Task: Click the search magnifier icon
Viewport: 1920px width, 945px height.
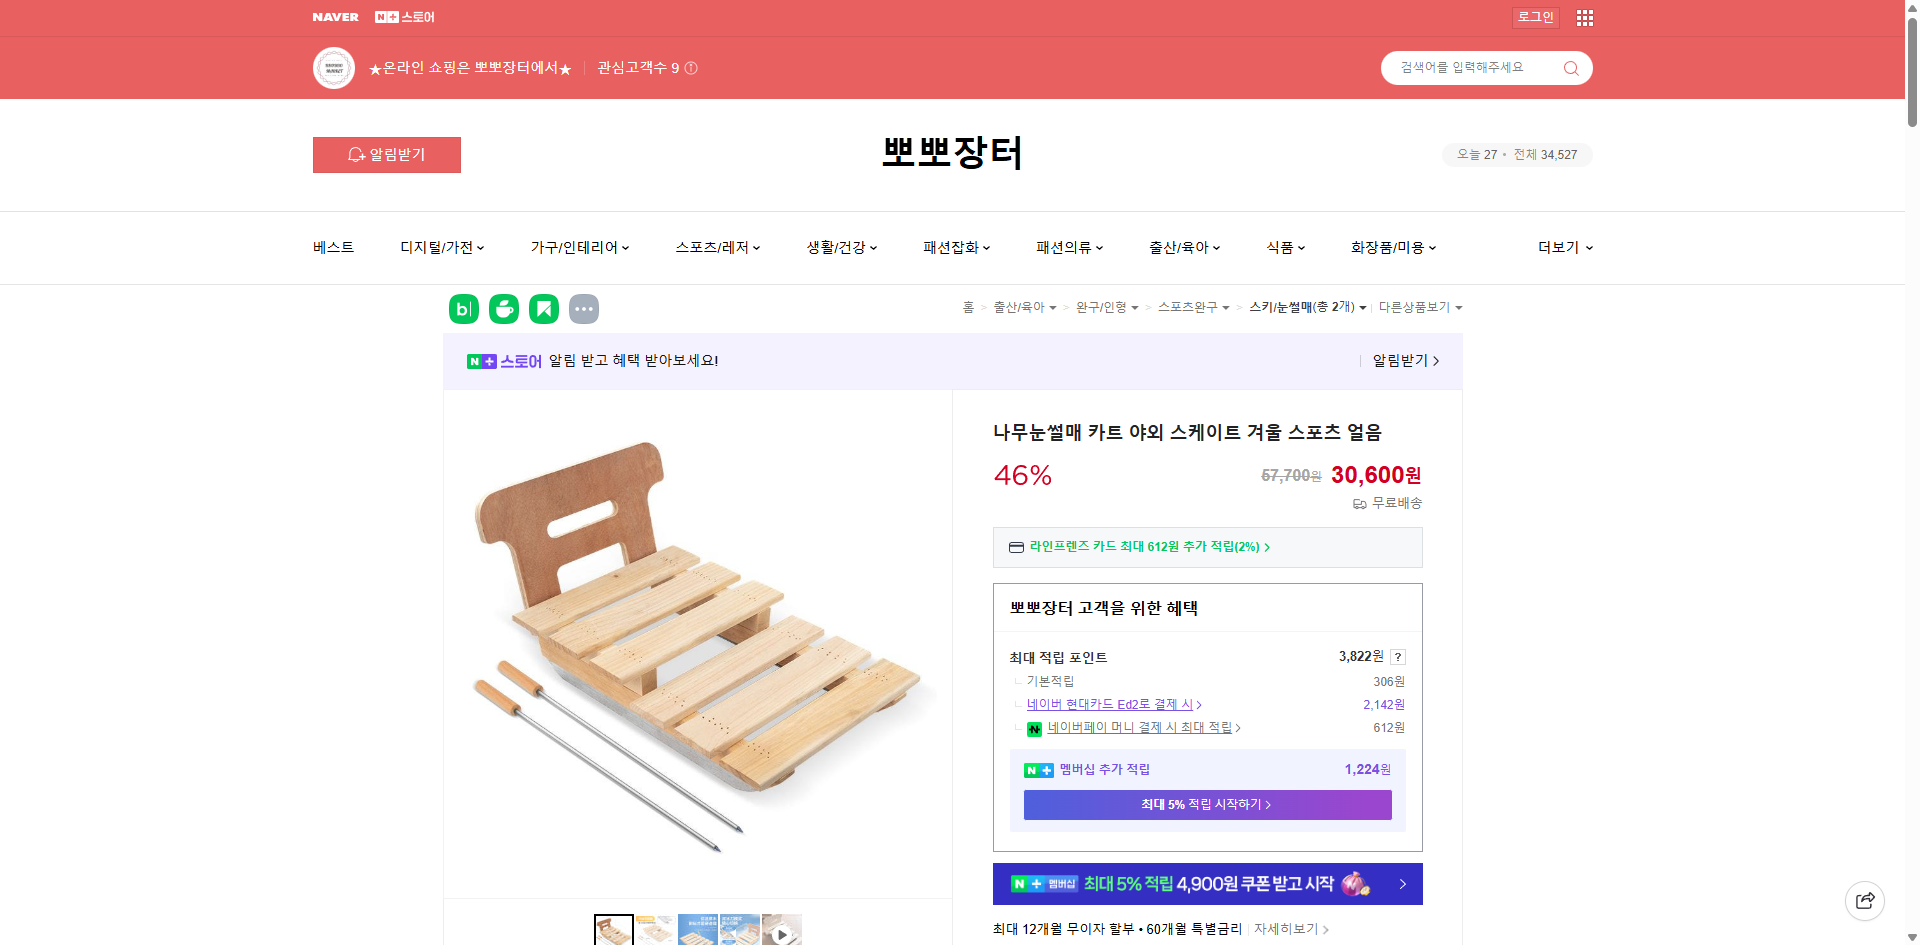Action: [1570, 67]
